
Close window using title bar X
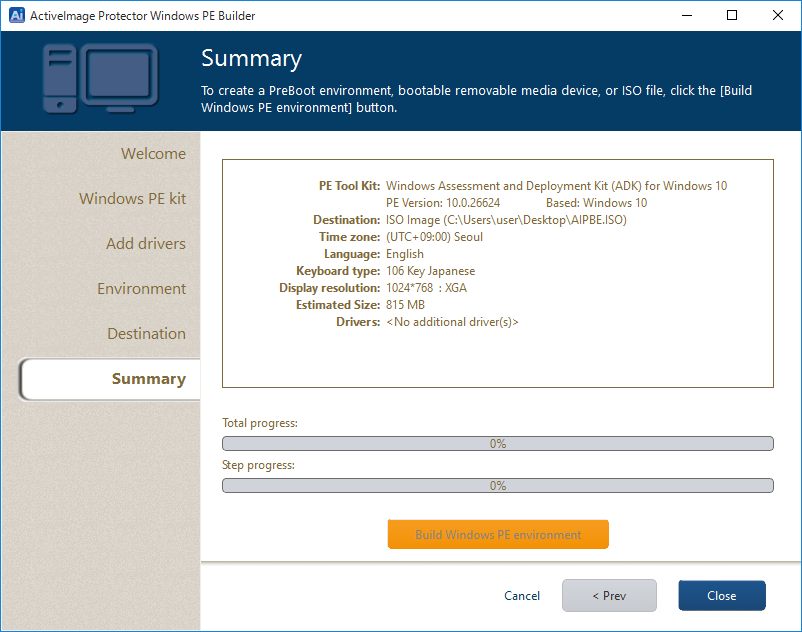(x=778, y=15)
